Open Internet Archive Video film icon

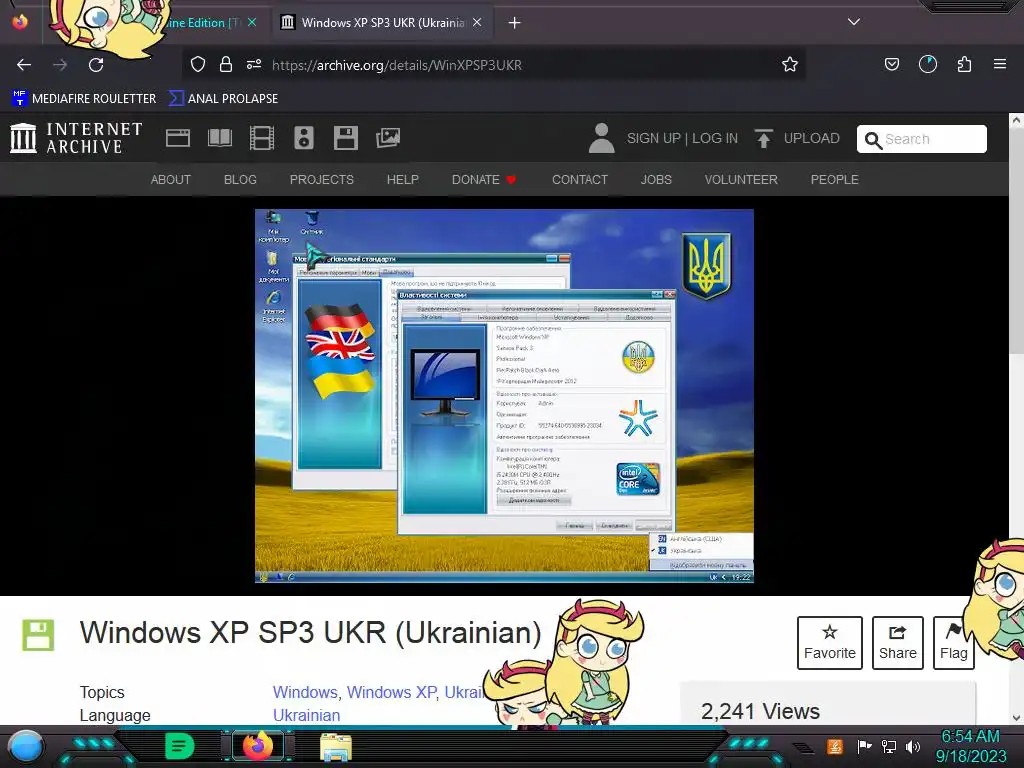(x=262, y=138)
